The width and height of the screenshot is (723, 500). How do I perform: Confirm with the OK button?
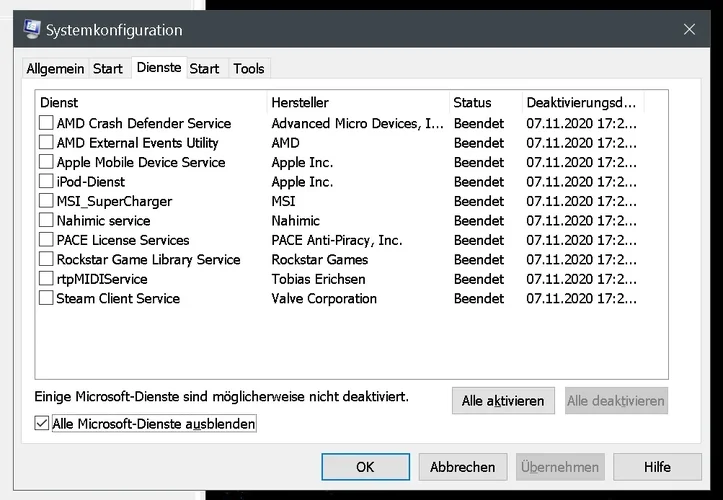(365, 467)
